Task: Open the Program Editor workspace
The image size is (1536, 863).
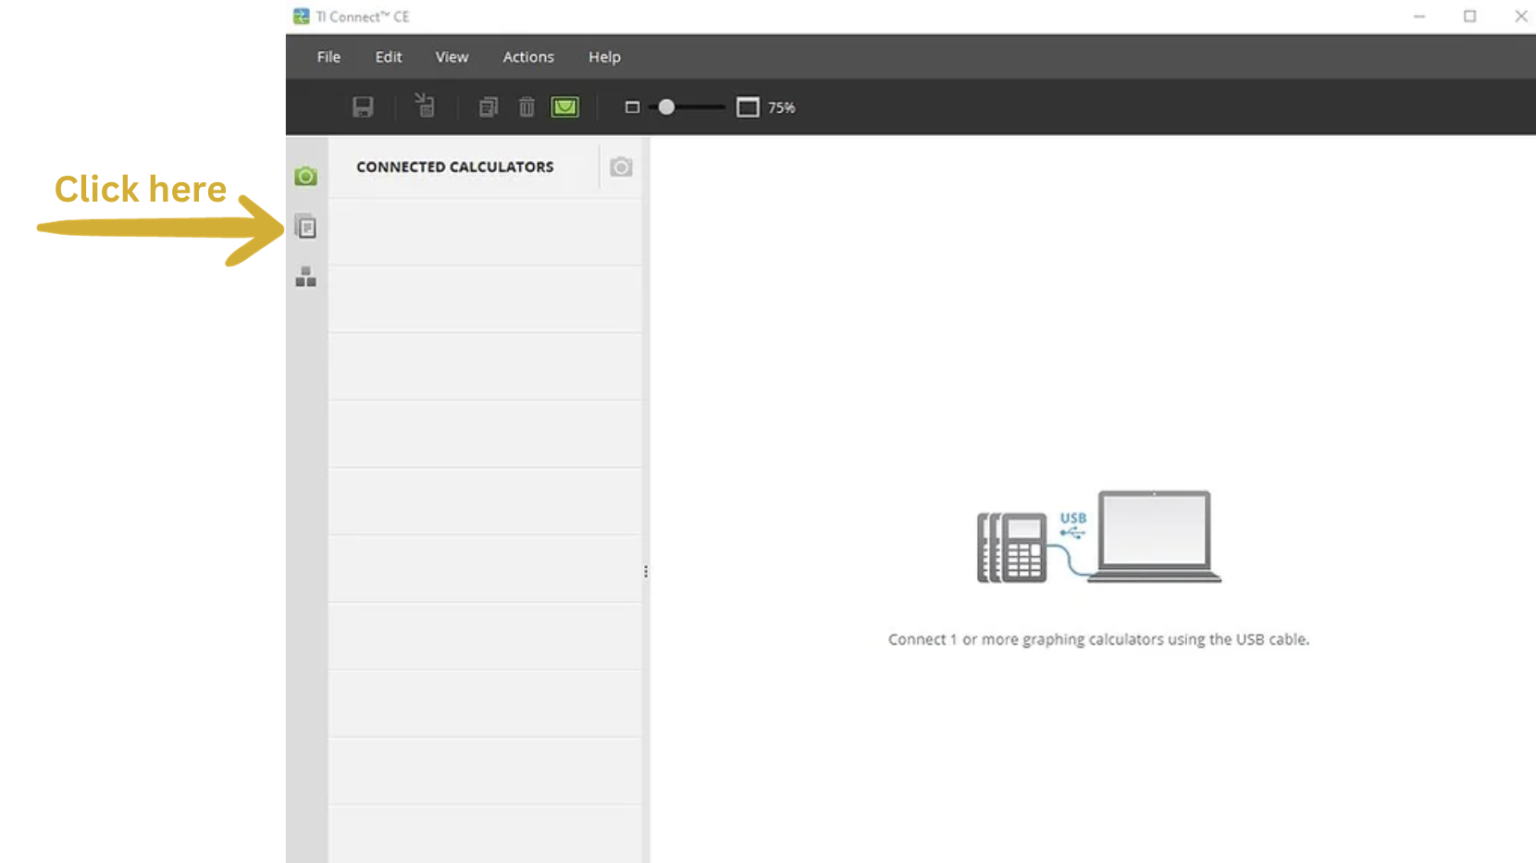Action: point(306,279)
